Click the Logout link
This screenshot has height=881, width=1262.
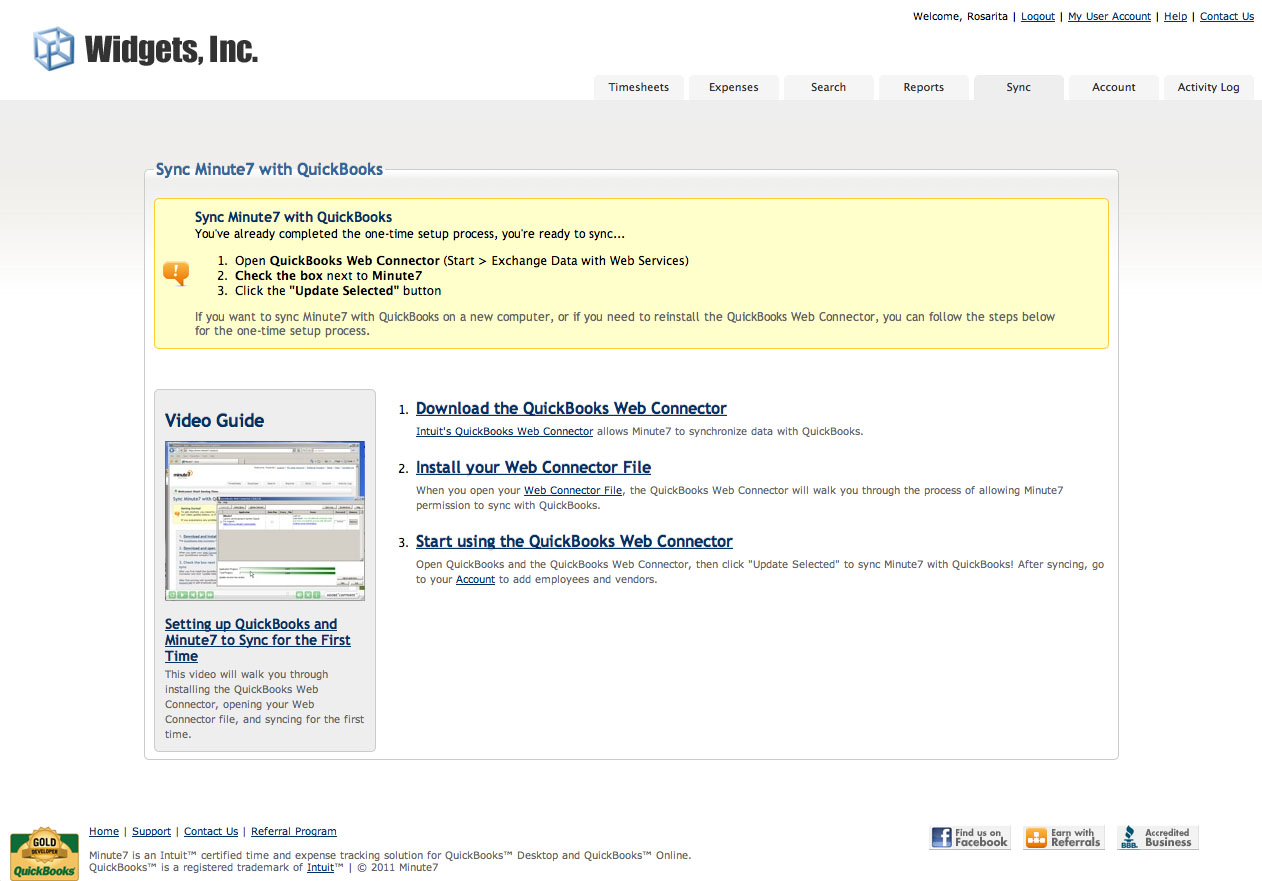[x=1038, y=17]
